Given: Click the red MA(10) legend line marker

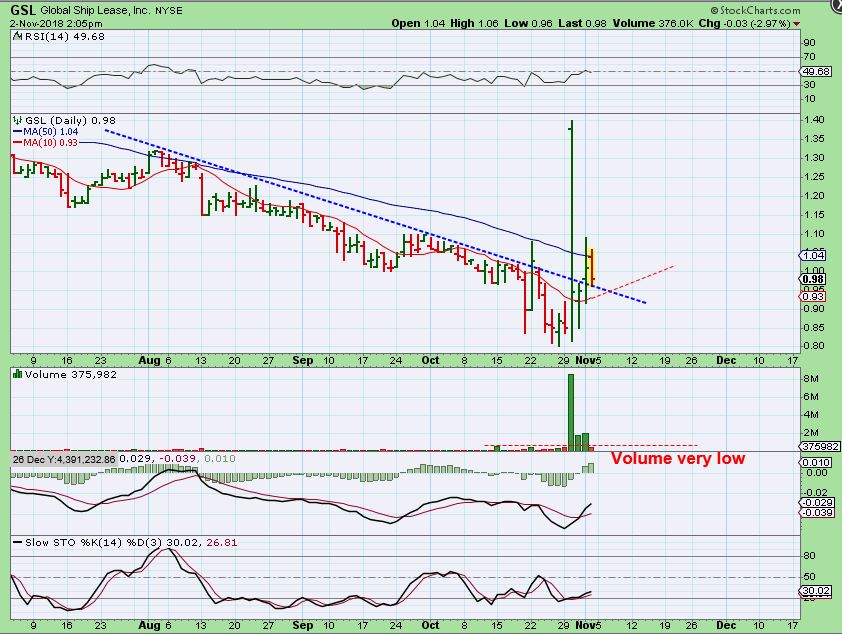Looking at the screenshot, I should tap(17, 143).
